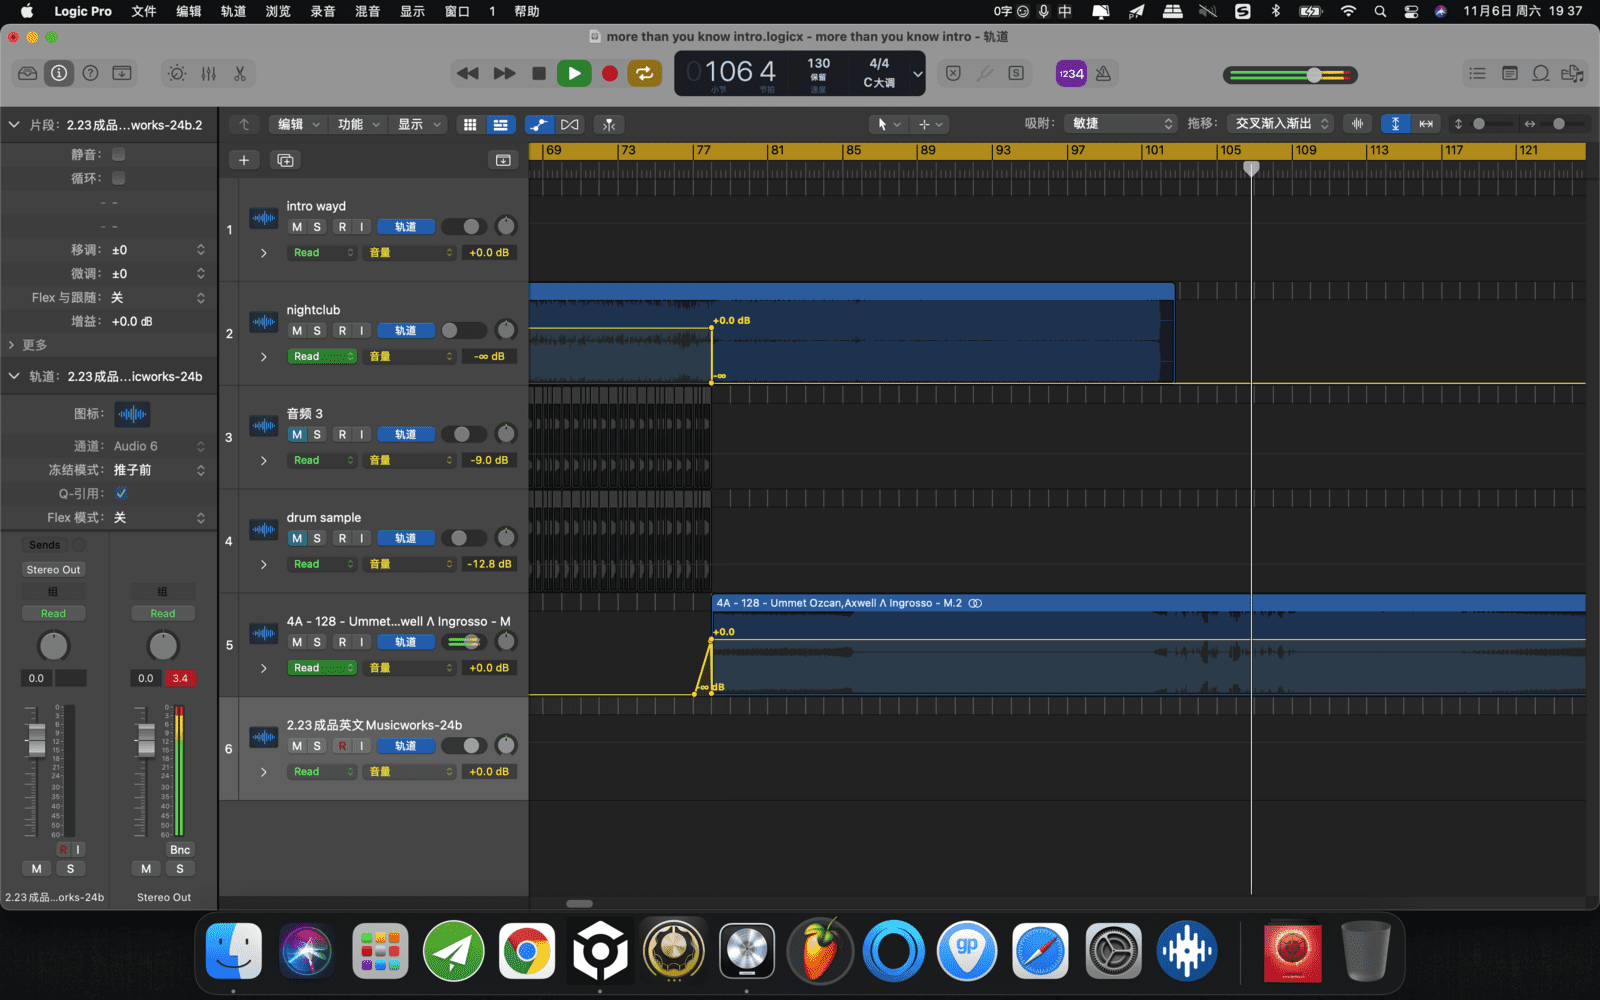Enable the 循环 loop checkbox
This screenshot has width=1600, height=1000.
click(119, 178)
